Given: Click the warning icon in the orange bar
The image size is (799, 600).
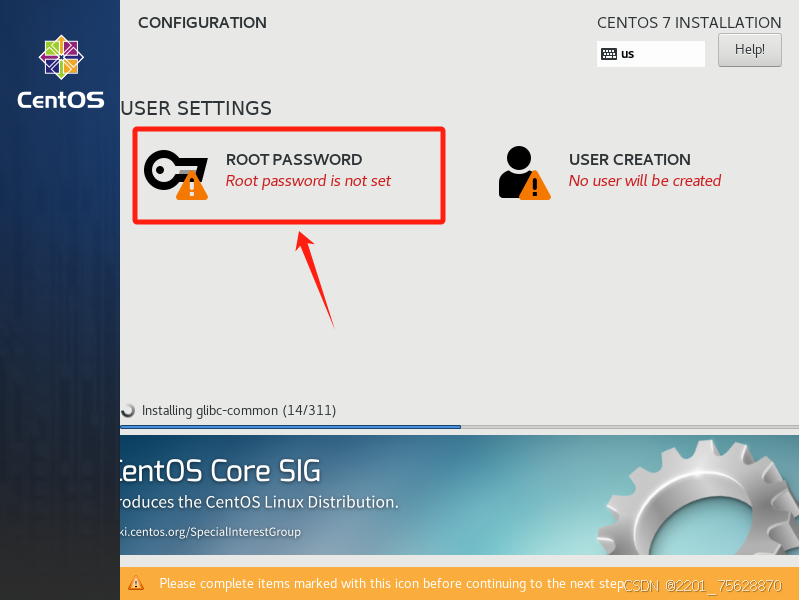Looking at the screenshot, I should (136, 583).
